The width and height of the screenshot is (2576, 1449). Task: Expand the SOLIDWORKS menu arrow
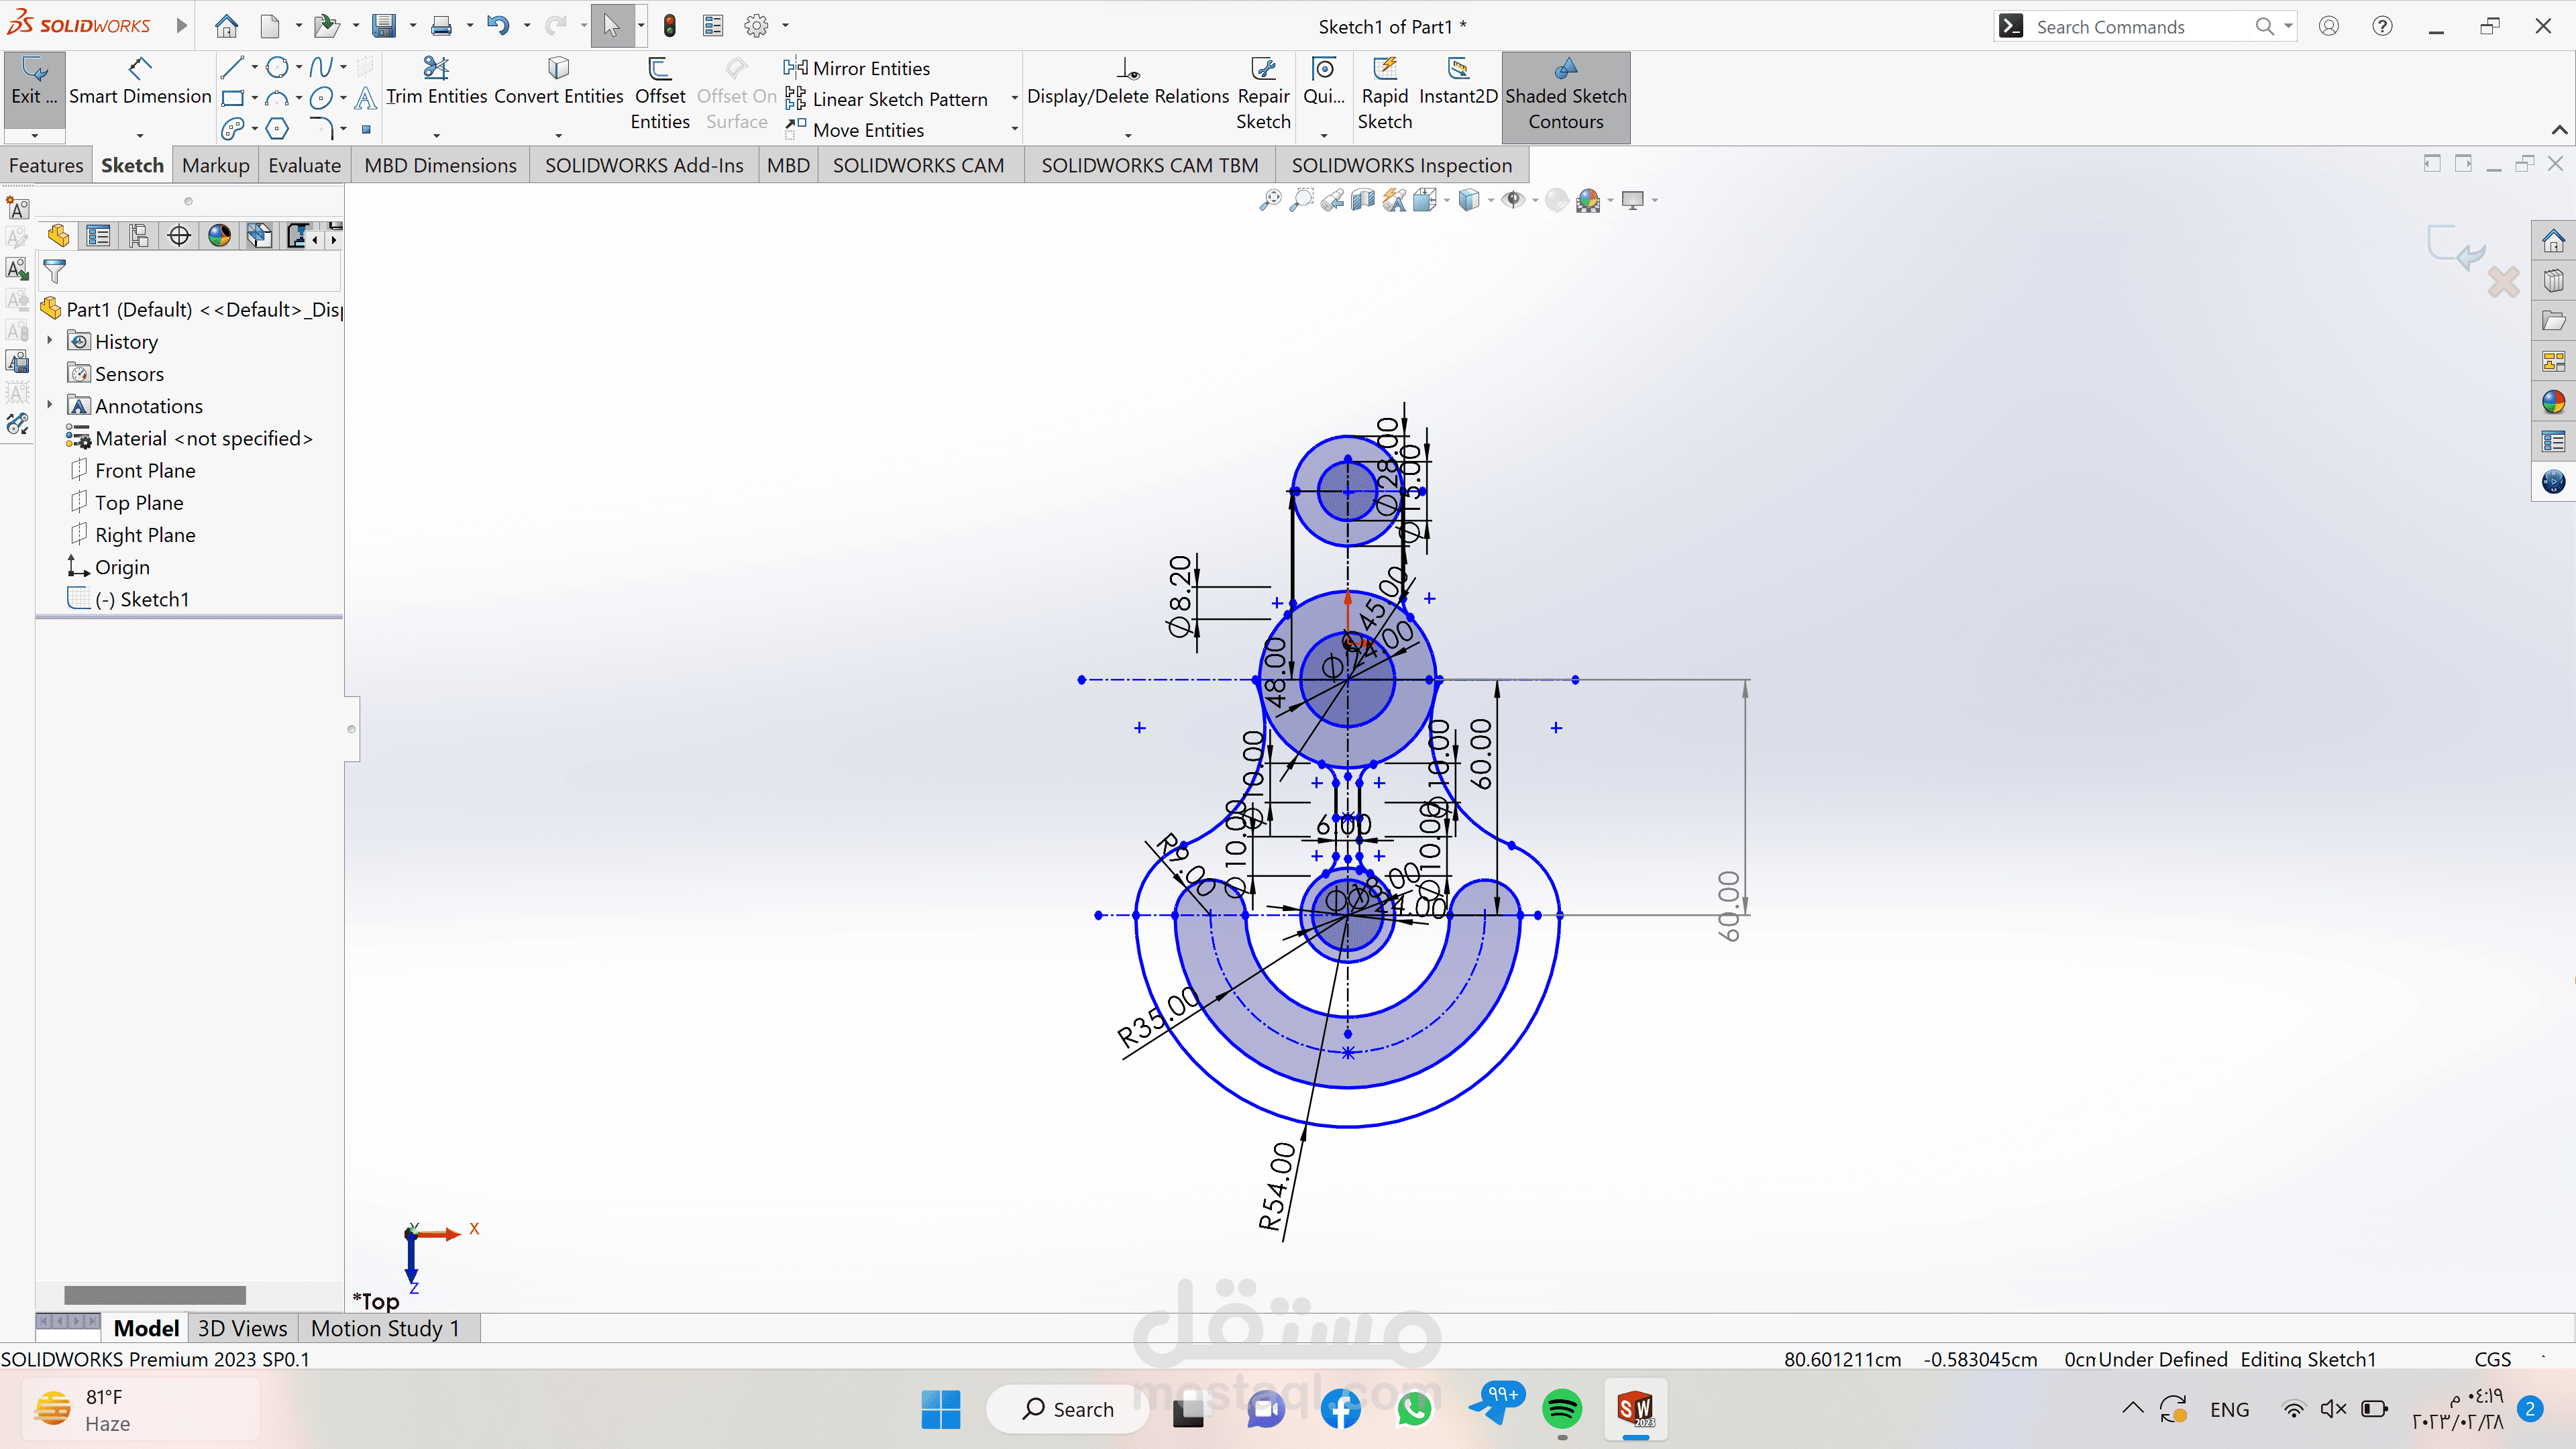click(x=181, y=25)
